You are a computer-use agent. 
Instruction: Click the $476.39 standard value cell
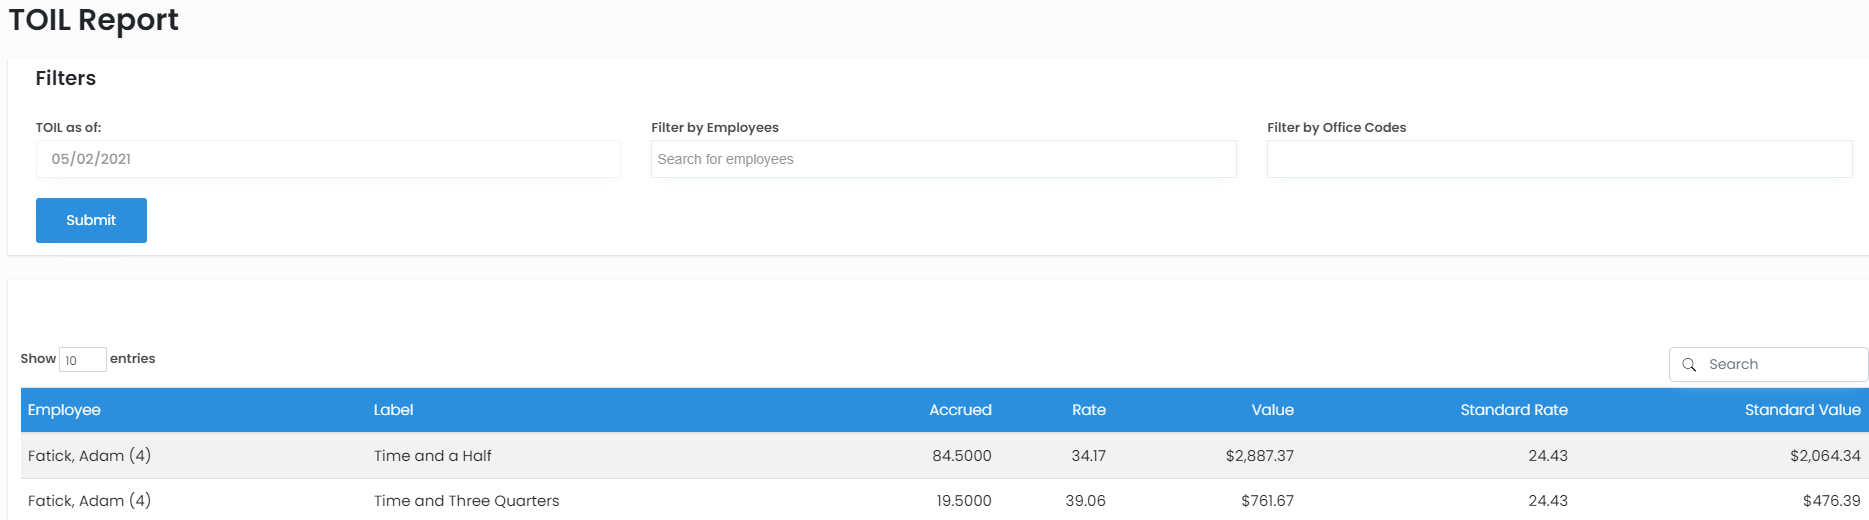click(x=1831, y=501)
